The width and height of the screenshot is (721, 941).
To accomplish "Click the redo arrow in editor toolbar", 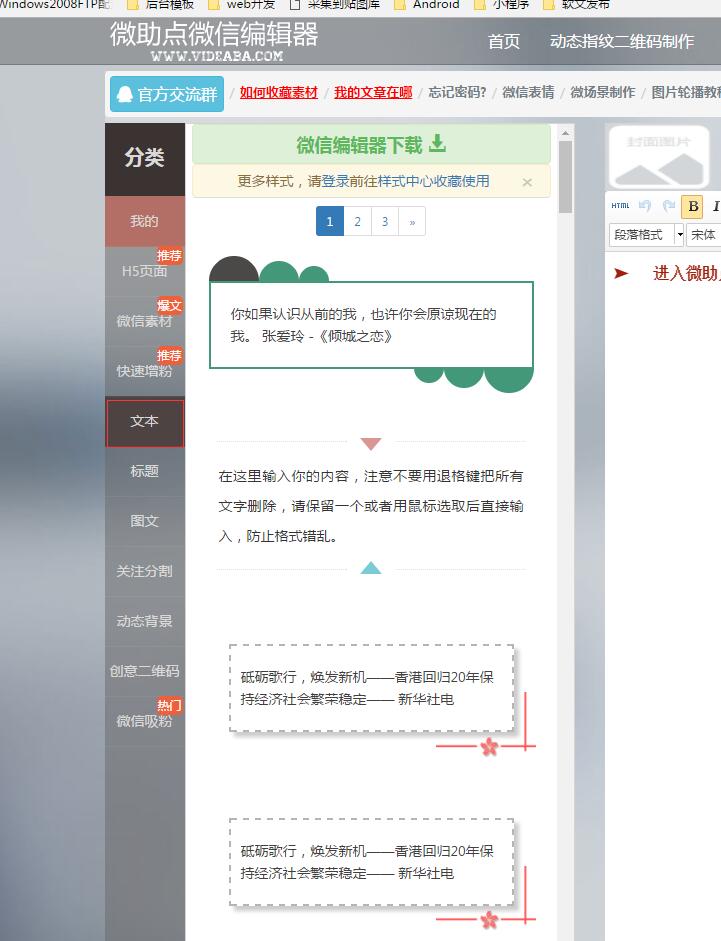I will [669, 206].
